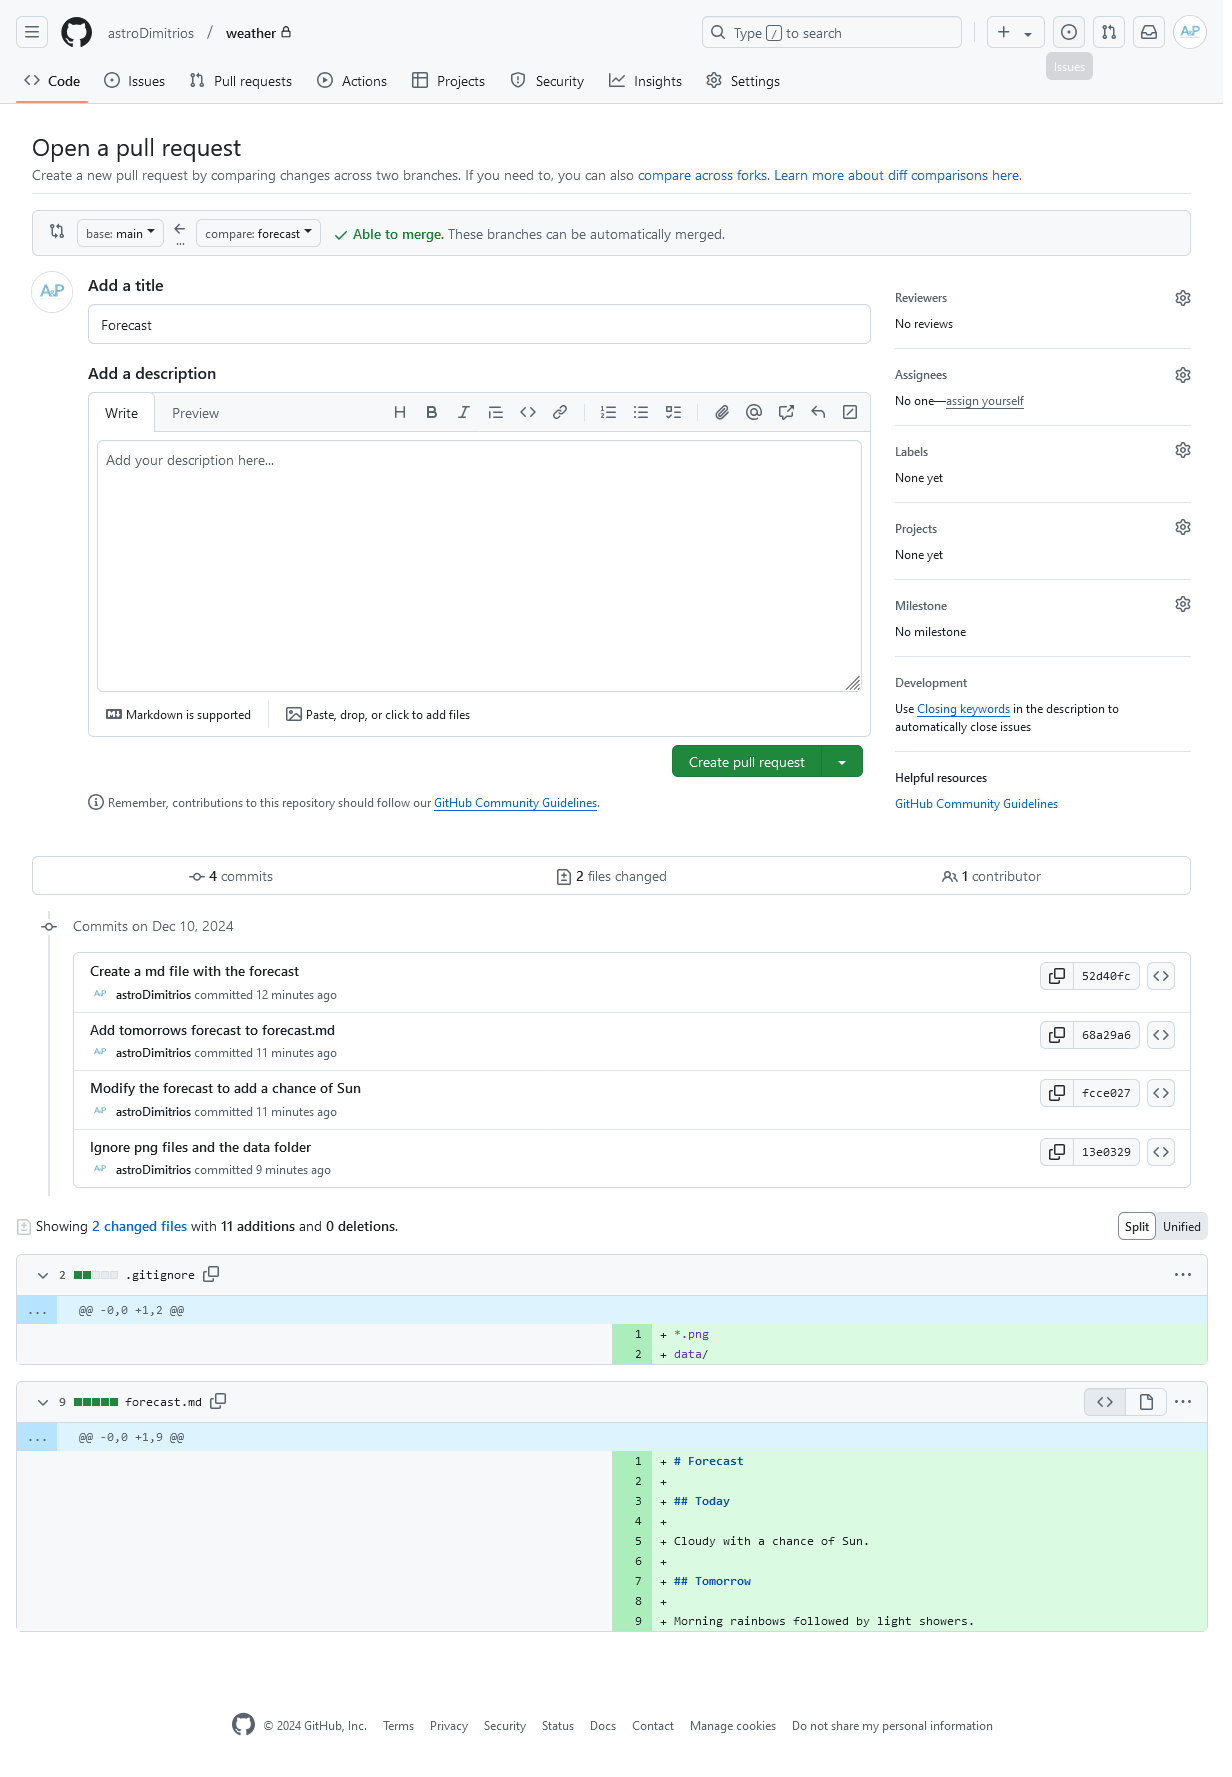
Task: Open astroDimitrios owner link in header
Action: (x=151, y=33)
